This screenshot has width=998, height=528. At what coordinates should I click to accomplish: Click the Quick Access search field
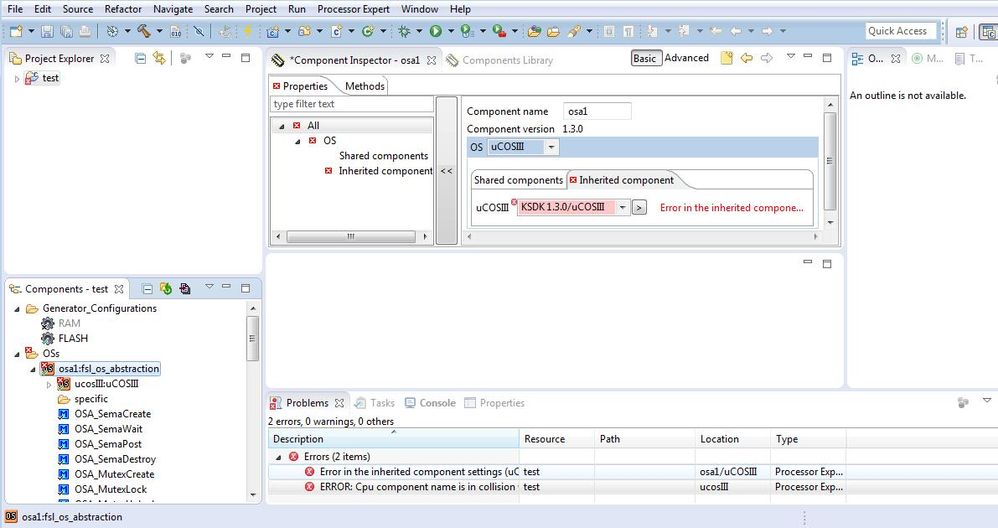[901, 31]
